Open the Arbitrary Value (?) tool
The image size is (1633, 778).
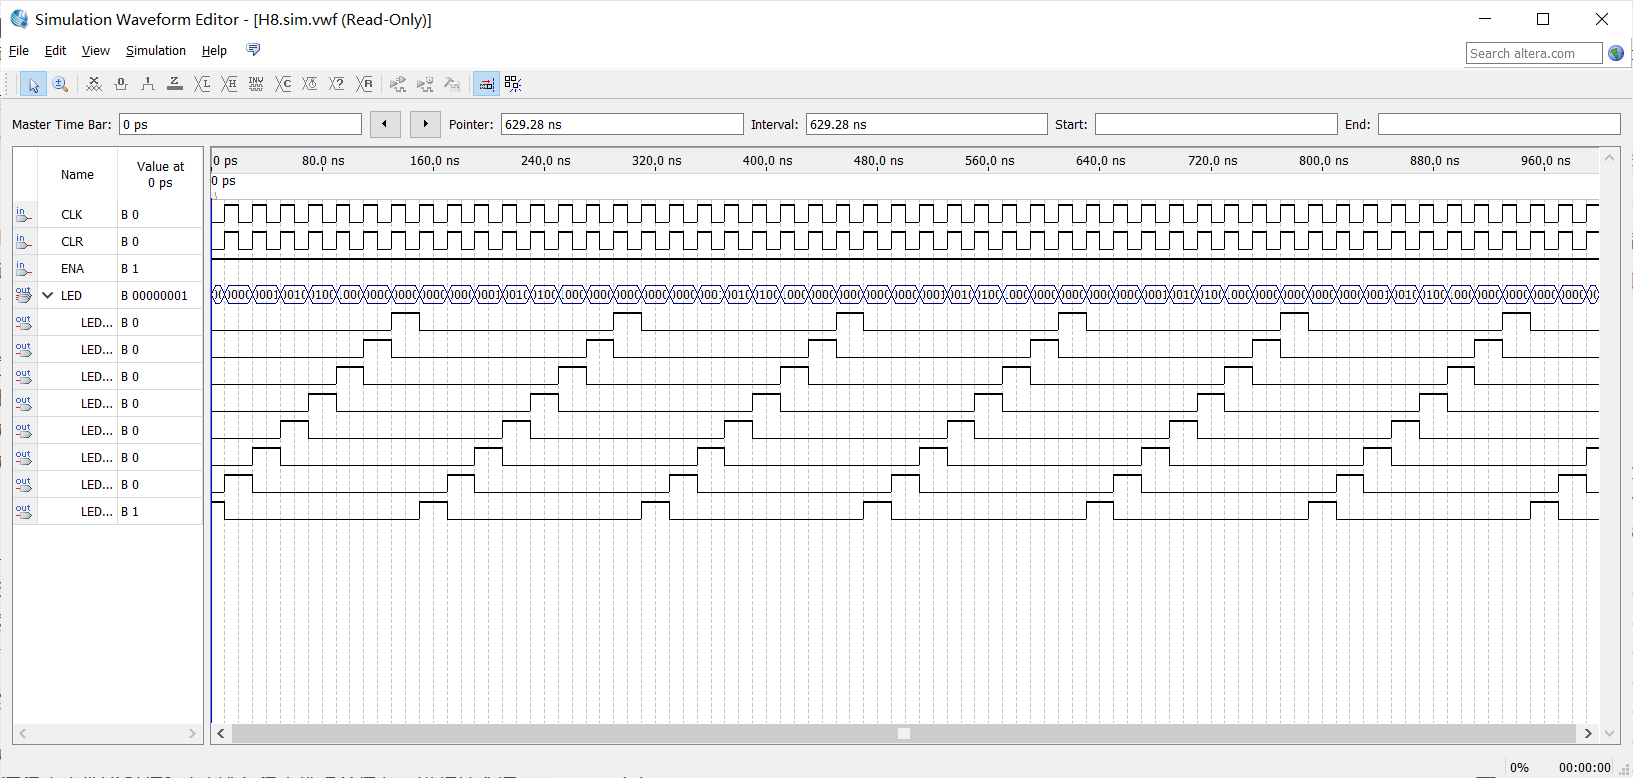pos(337,84)
